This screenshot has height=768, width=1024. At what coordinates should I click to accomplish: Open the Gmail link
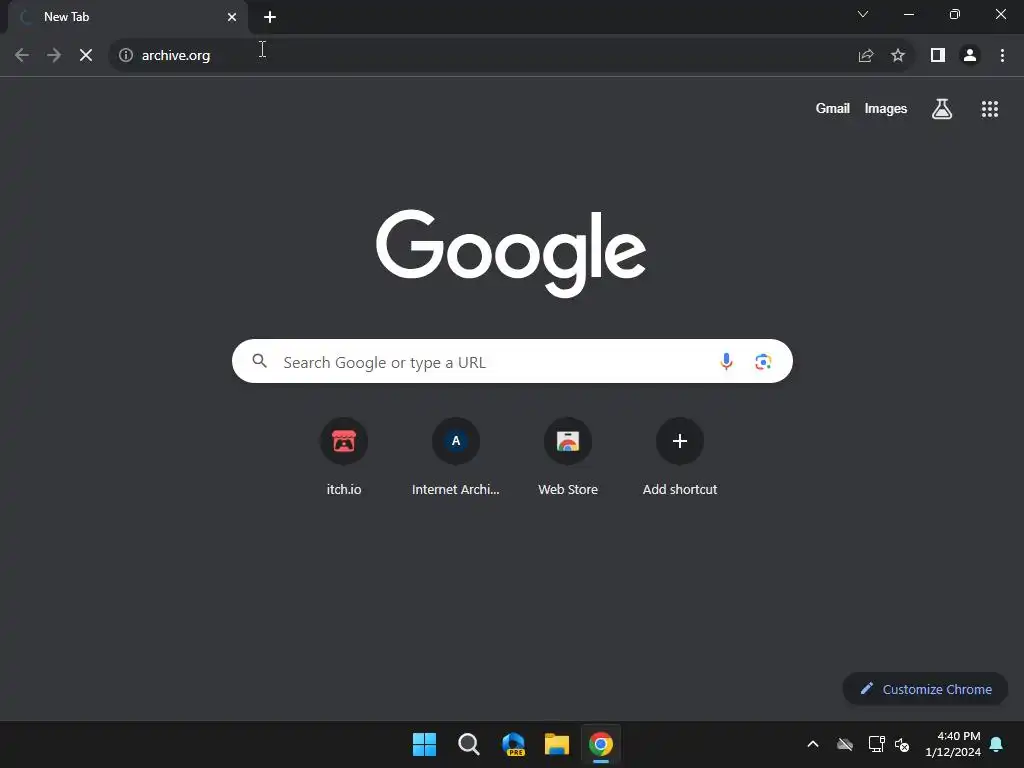coord(833,108)
